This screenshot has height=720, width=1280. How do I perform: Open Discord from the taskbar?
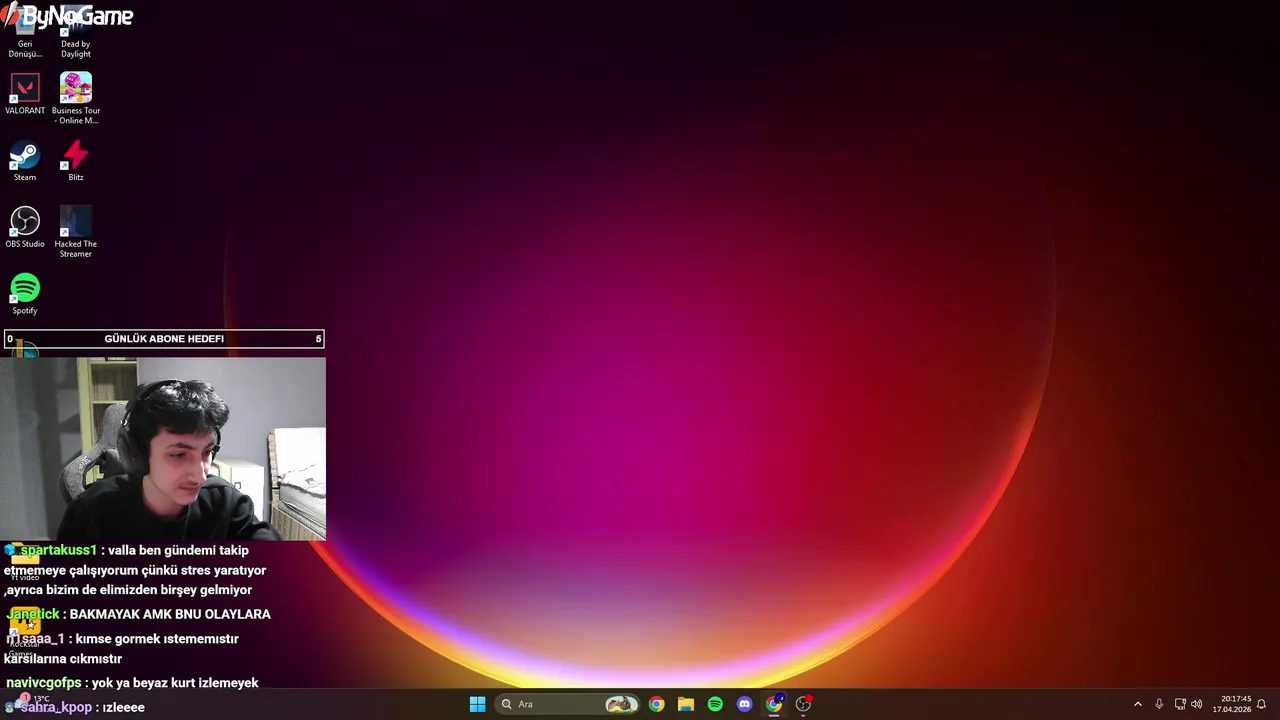(744, 704)
